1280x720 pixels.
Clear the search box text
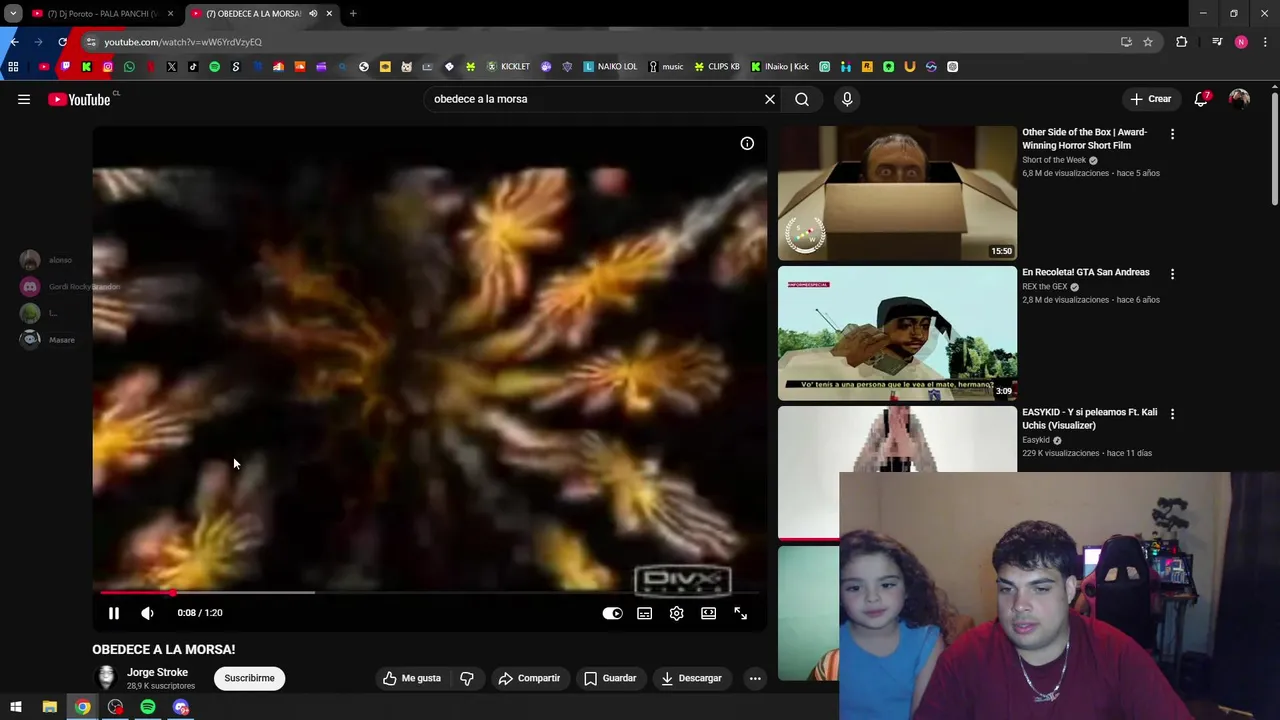click(x=770, y=99)
